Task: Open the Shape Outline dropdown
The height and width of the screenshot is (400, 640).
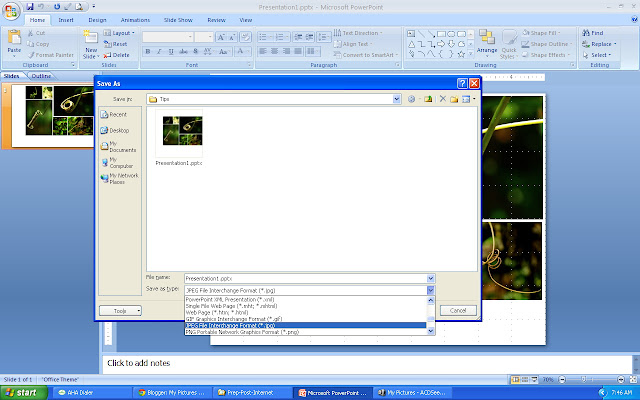Action: (x=547, y=44)
